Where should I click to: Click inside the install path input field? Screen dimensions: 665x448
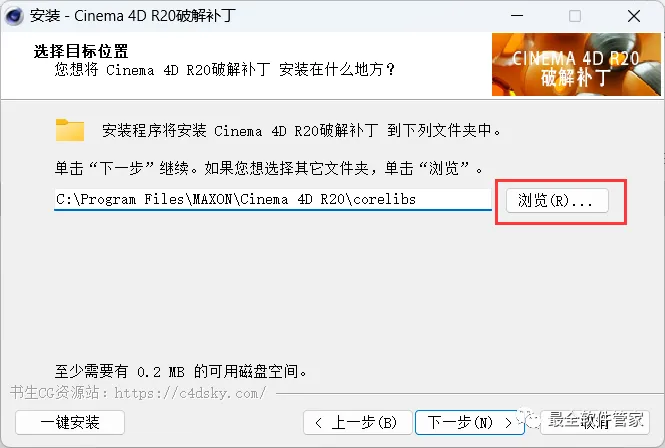273,199
